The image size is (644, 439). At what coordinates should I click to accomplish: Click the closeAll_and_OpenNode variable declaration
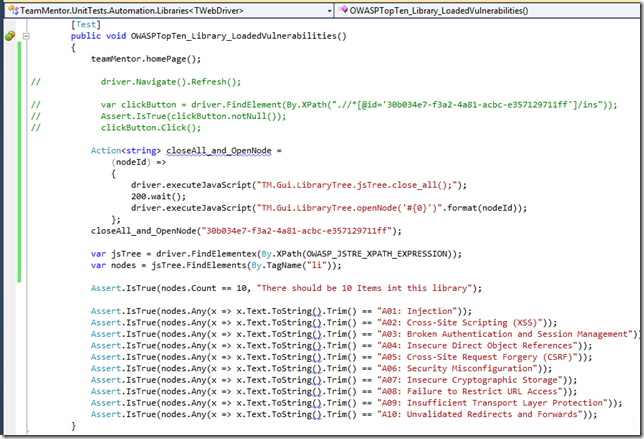point(218,151)
